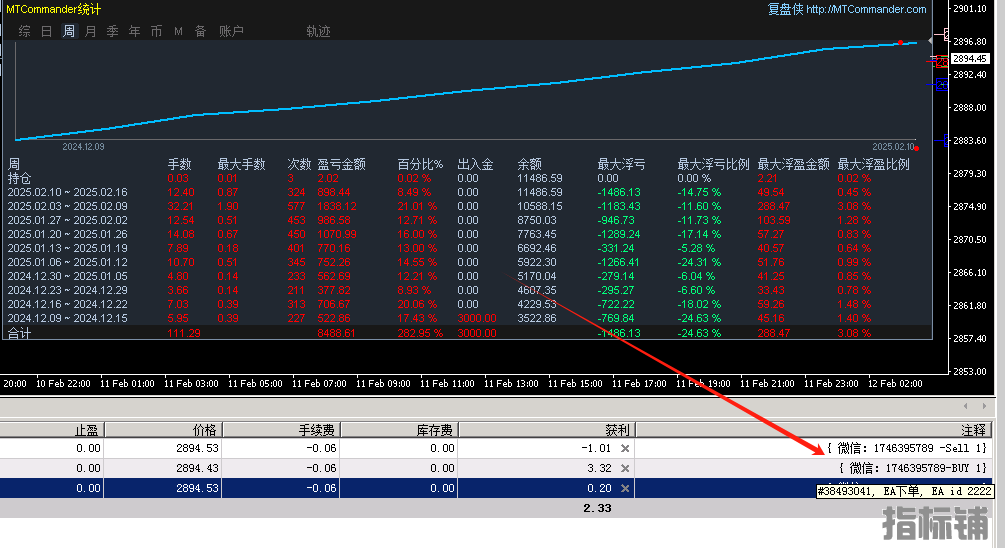Switch to the 日 daily tab
The width and height of the screenshot is (1005, 548).
pyautogui.click(x=46, y=31)
